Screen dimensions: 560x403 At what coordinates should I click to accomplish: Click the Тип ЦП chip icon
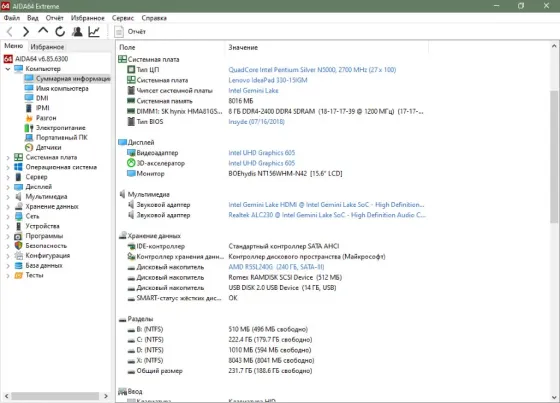click(131, 70)
